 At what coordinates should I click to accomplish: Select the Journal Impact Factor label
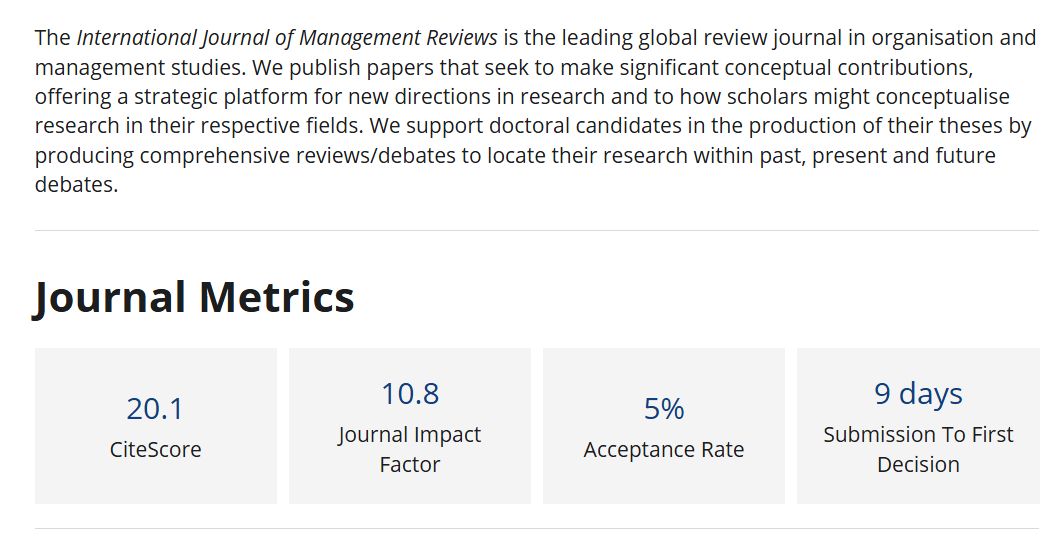click(x=410, y=449)
